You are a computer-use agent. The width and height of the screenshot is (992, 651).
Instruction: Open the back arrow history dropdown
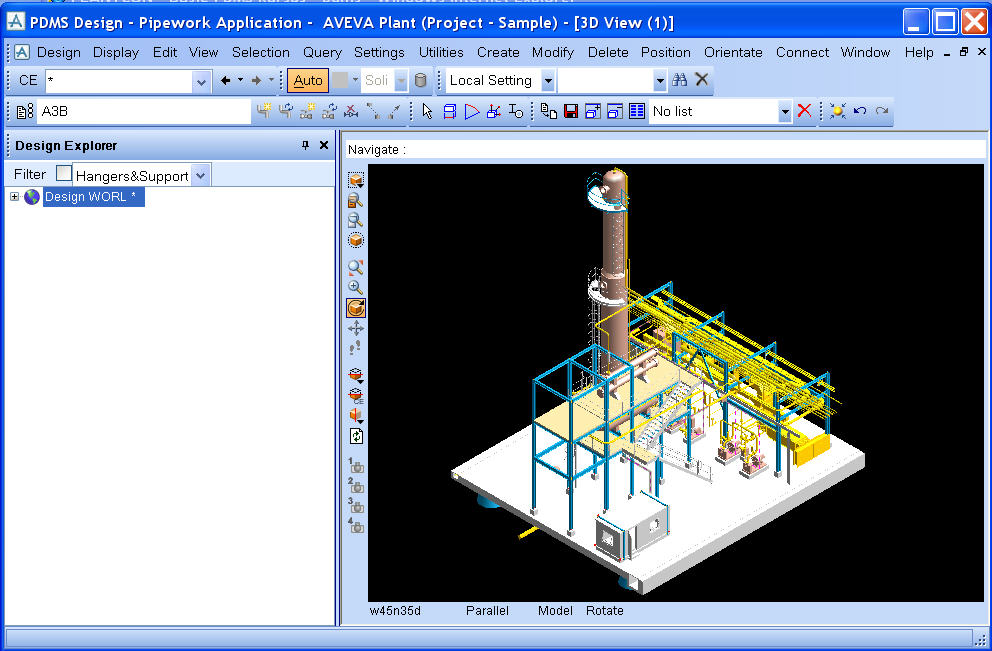point(240,80)
